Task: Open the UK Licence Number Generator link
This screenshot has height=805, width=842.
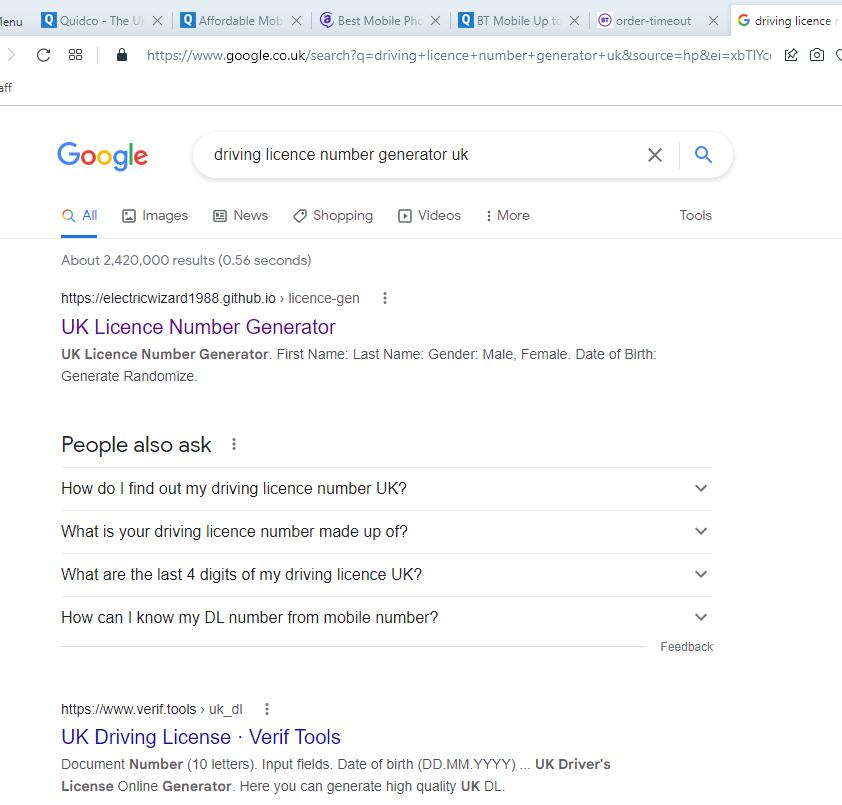Action: point(198,327)
